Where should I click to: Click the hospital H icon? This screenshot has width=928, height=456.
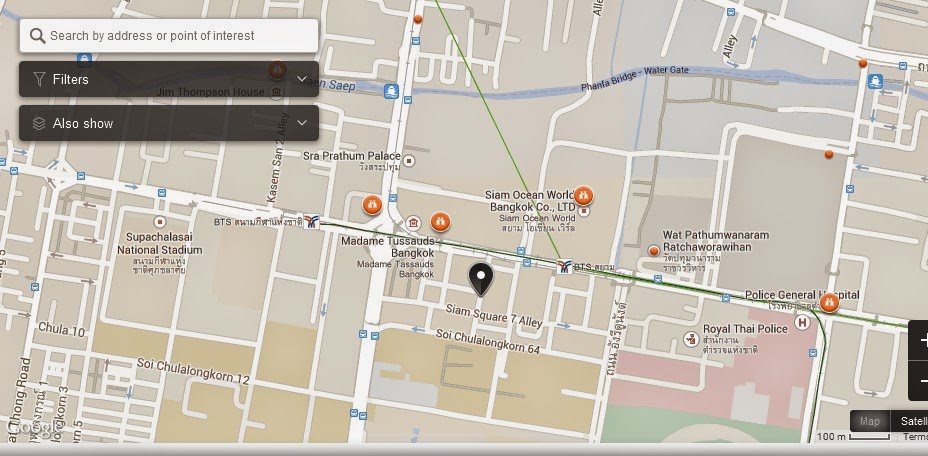coord(803,322)
